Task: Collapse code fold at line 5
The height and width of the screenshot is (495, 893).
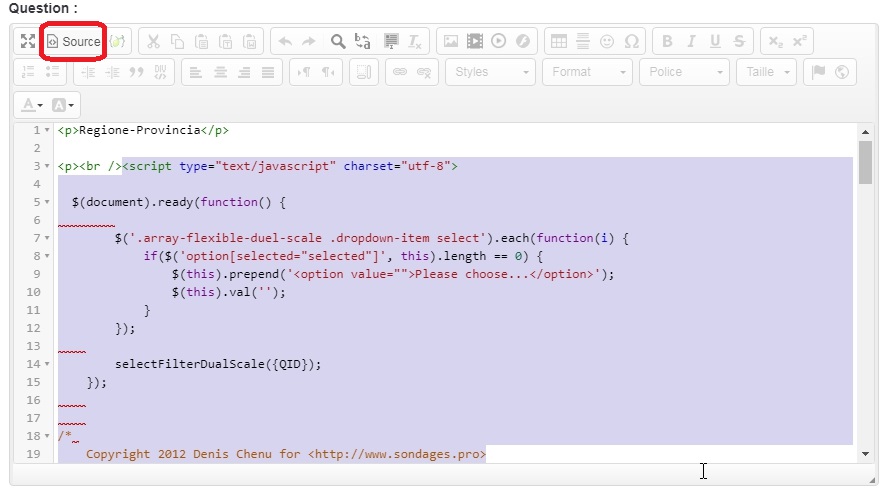Action: (47, 202)
